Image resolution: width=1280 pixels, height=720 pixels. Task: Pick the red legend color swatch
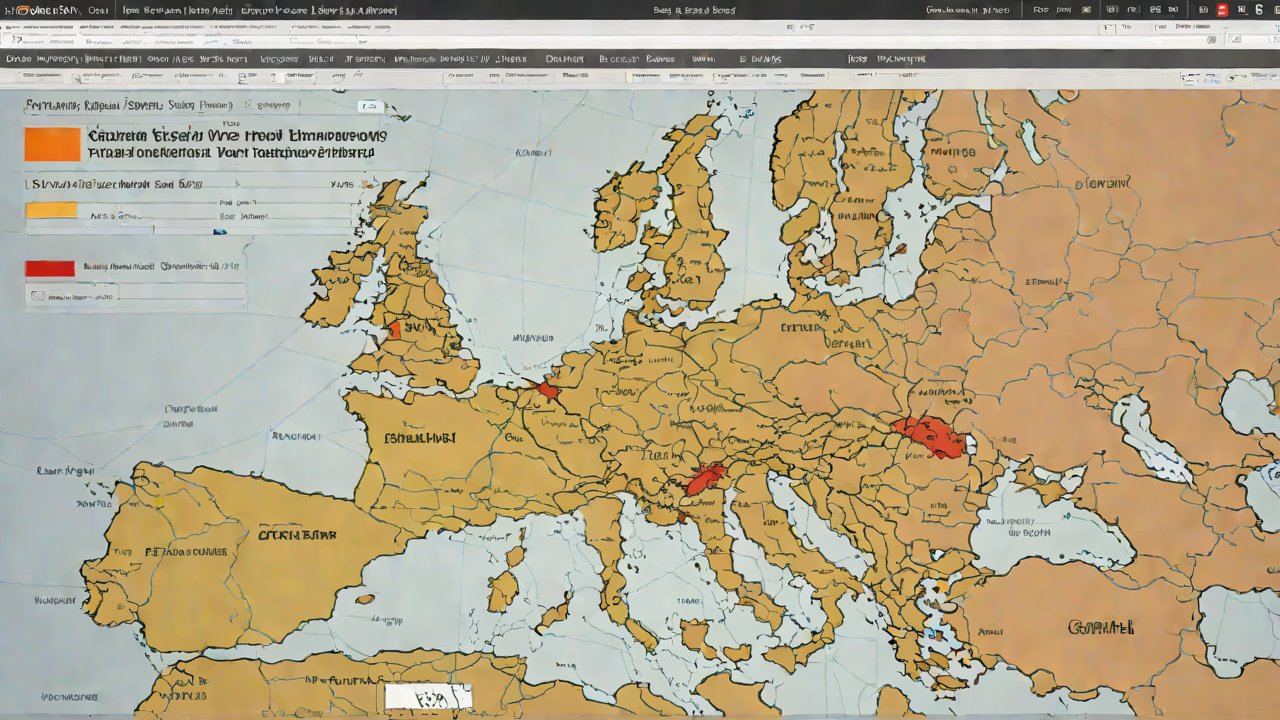[x=50, y=268]
